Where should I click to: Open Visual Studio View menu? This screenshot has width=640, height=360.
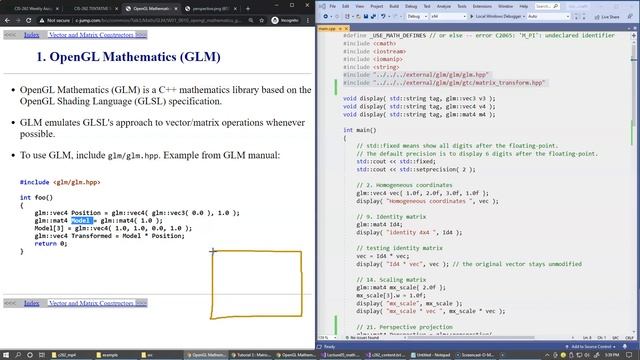pos(360,6)
